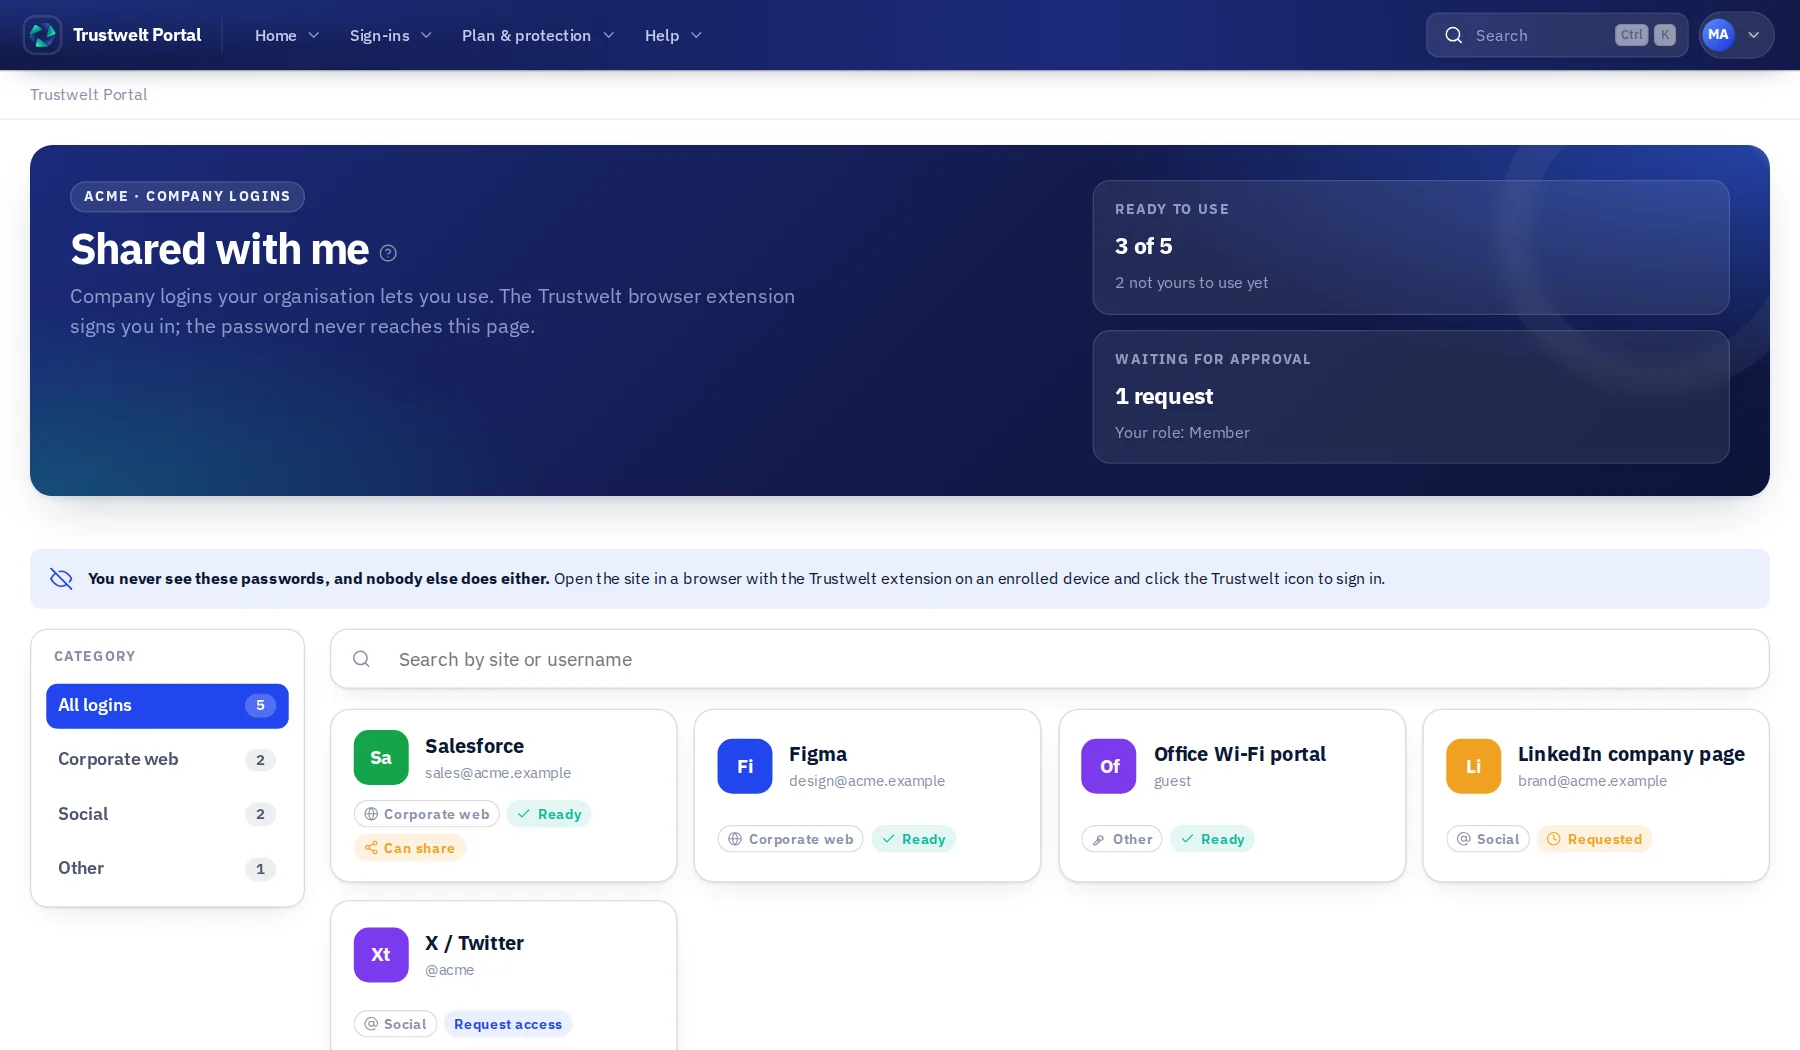The height and width of the screenshot is (1050, 1800).
Task: Click the crossed-eye icon in the password notice
Action: coord(61,579)
